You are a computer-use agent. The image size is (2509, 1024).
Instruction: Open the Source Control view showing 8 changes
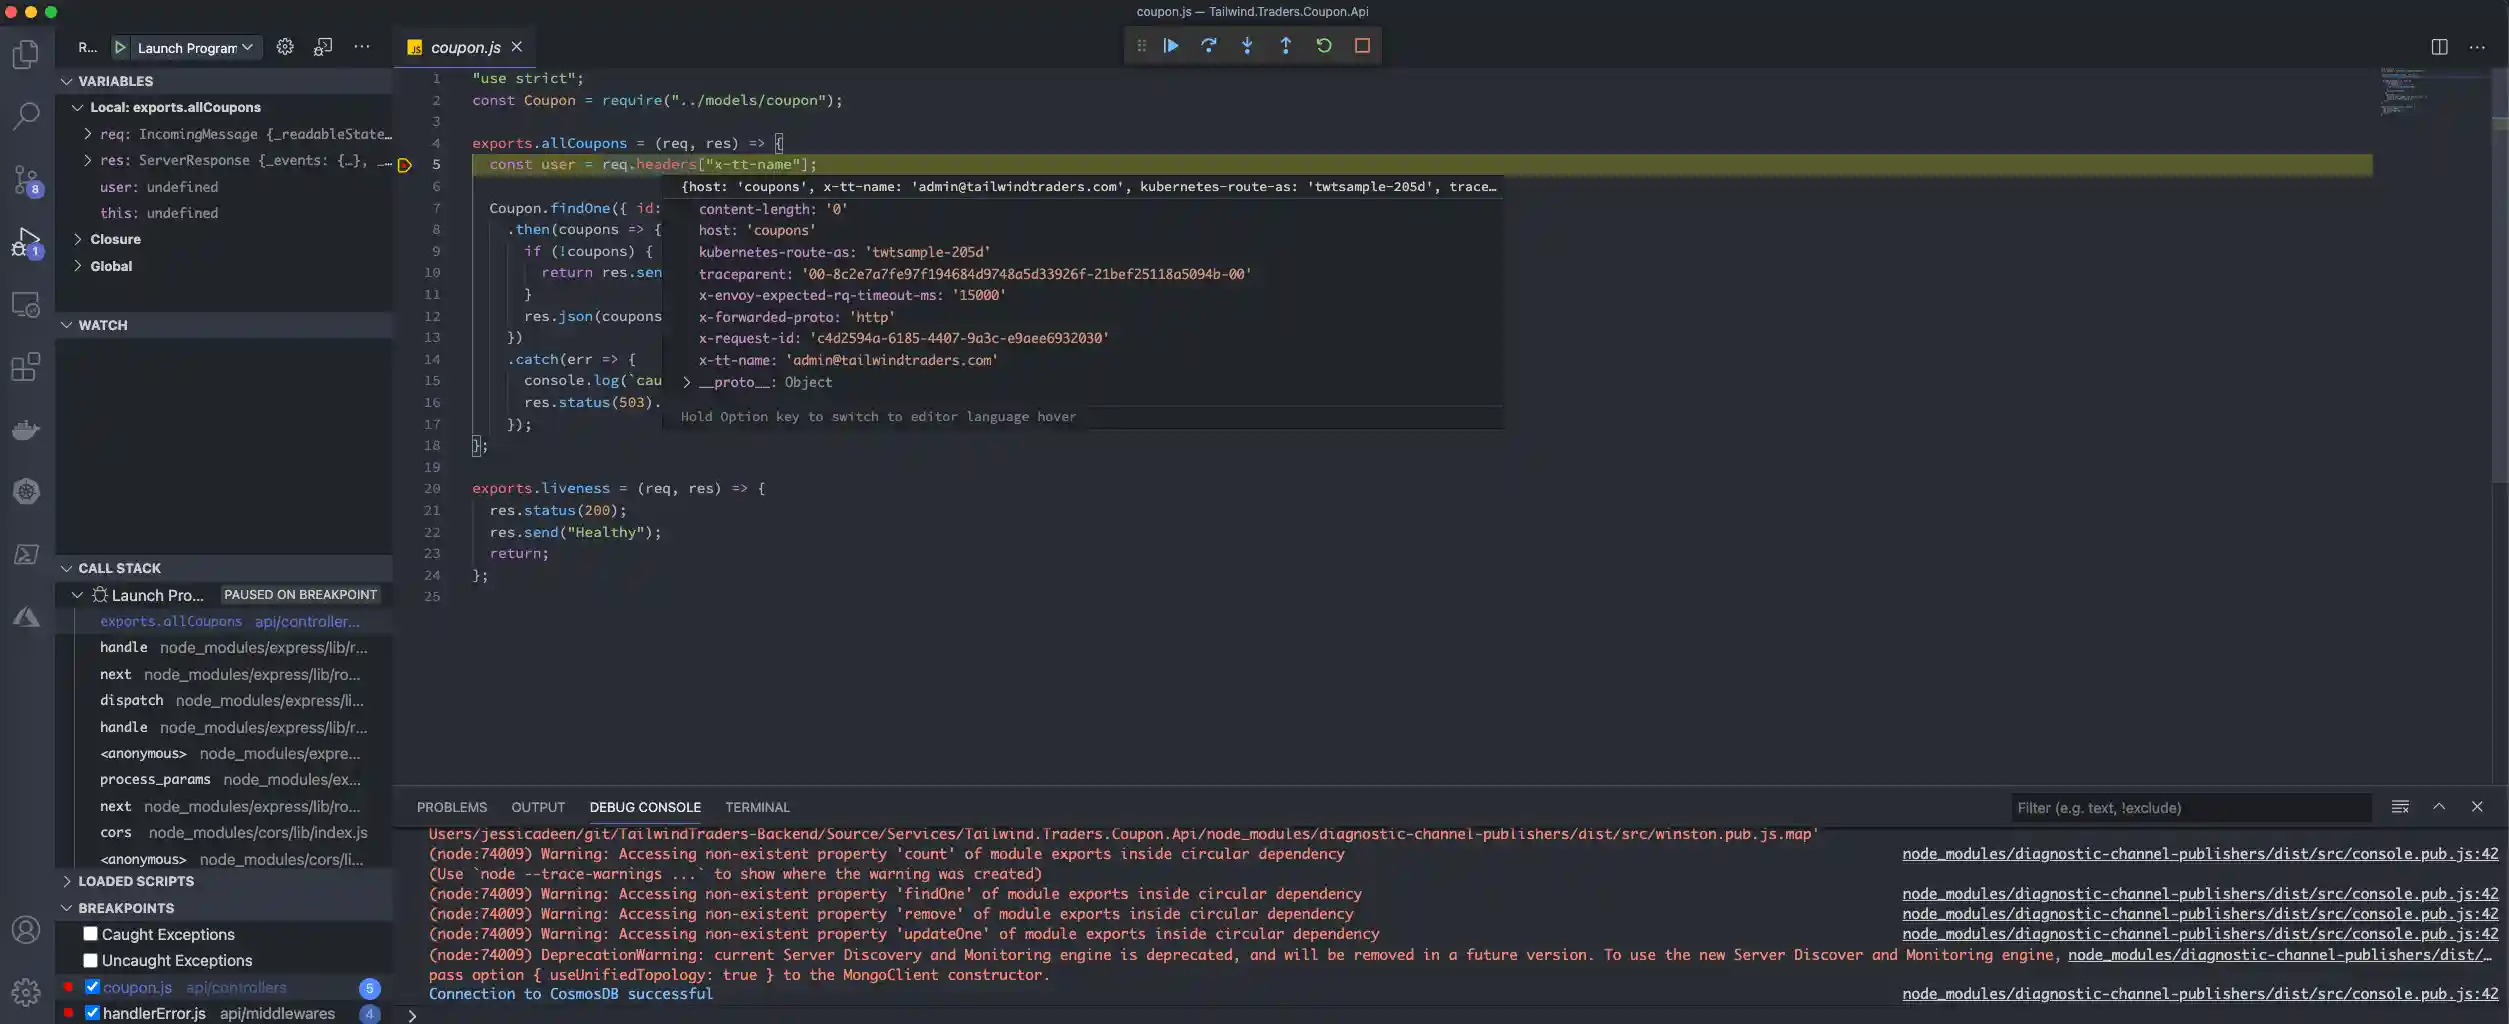click(x=26, y=180)
